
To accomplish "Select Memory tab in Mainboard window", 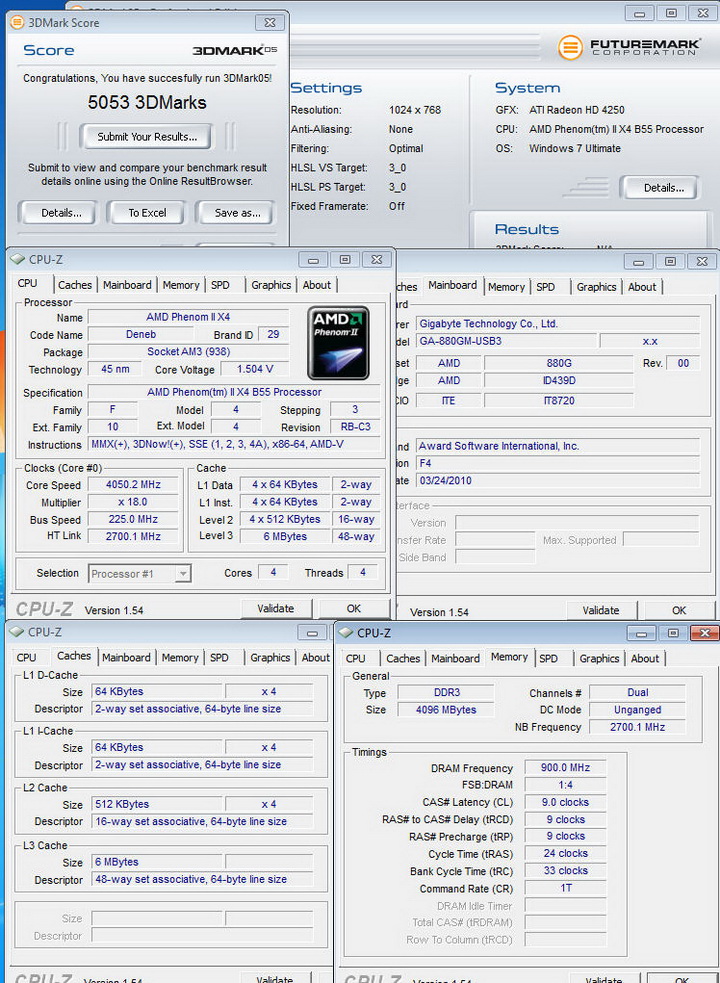I will 506,287.
